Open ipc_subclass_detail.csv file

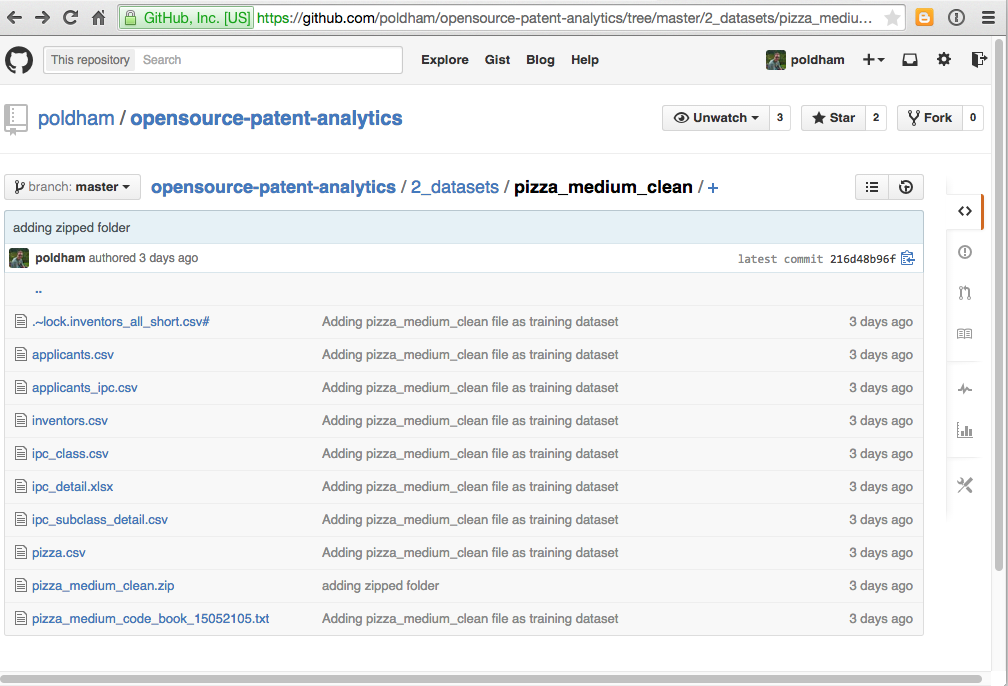click(x=100, y=519)
